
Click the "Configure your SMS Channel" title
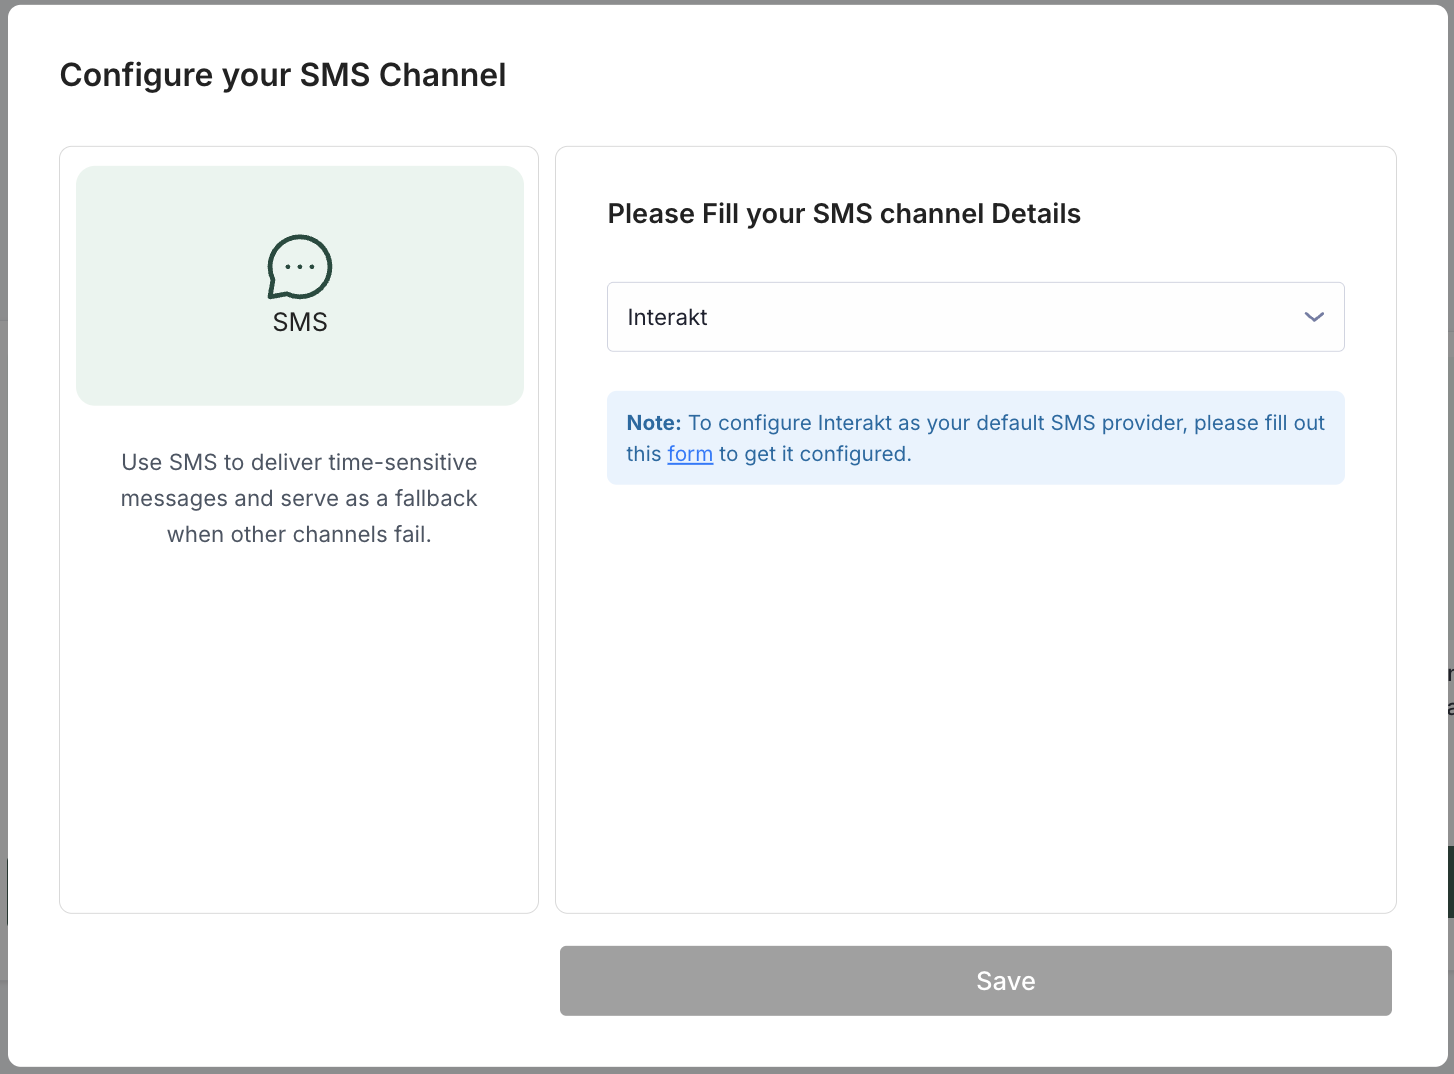point(283,75)
